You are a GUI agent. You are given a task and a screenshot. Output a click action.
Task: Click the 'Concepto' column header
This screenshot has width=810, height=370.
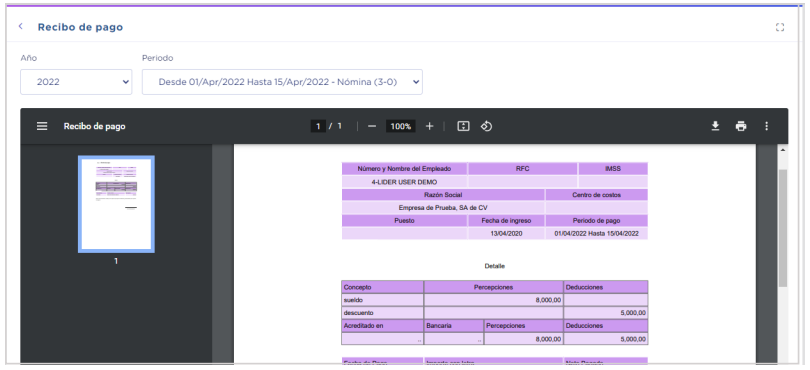(382, 287)
